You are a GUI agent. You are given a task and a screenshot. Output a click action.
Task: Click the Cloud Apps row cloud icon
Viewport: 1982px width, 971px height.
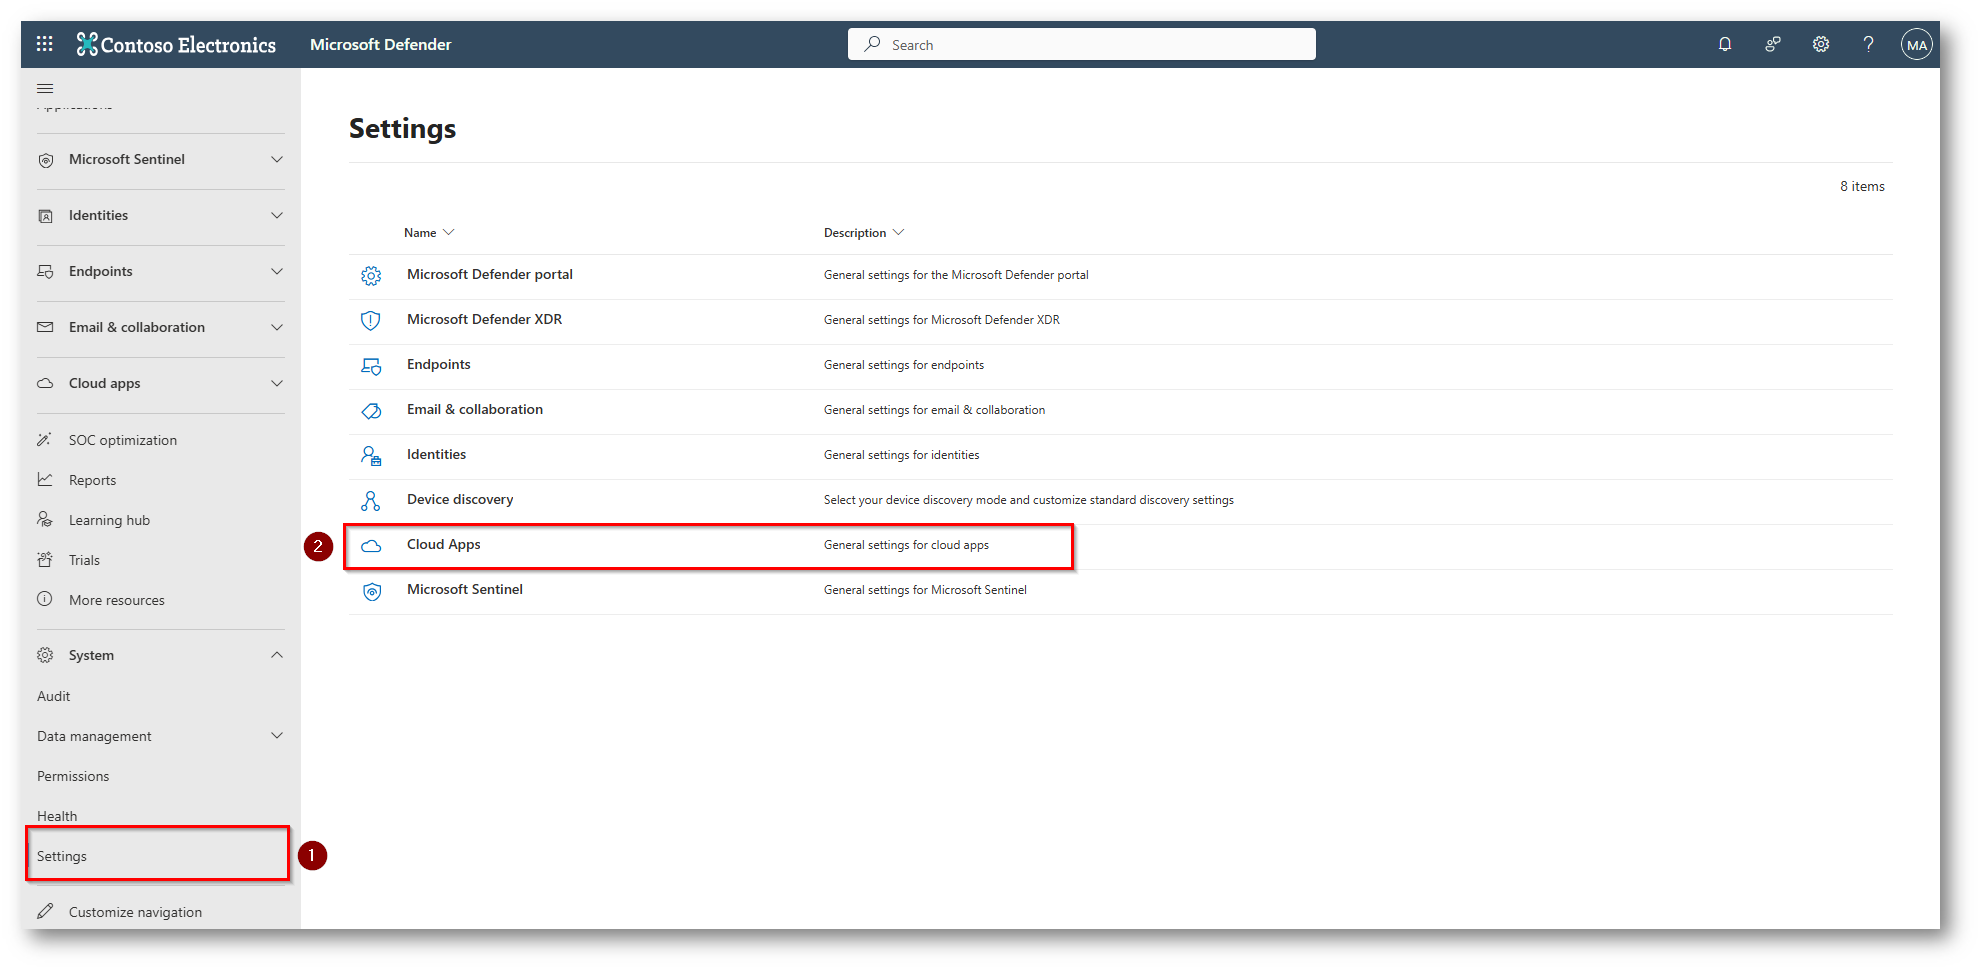(x=371, y=546)
